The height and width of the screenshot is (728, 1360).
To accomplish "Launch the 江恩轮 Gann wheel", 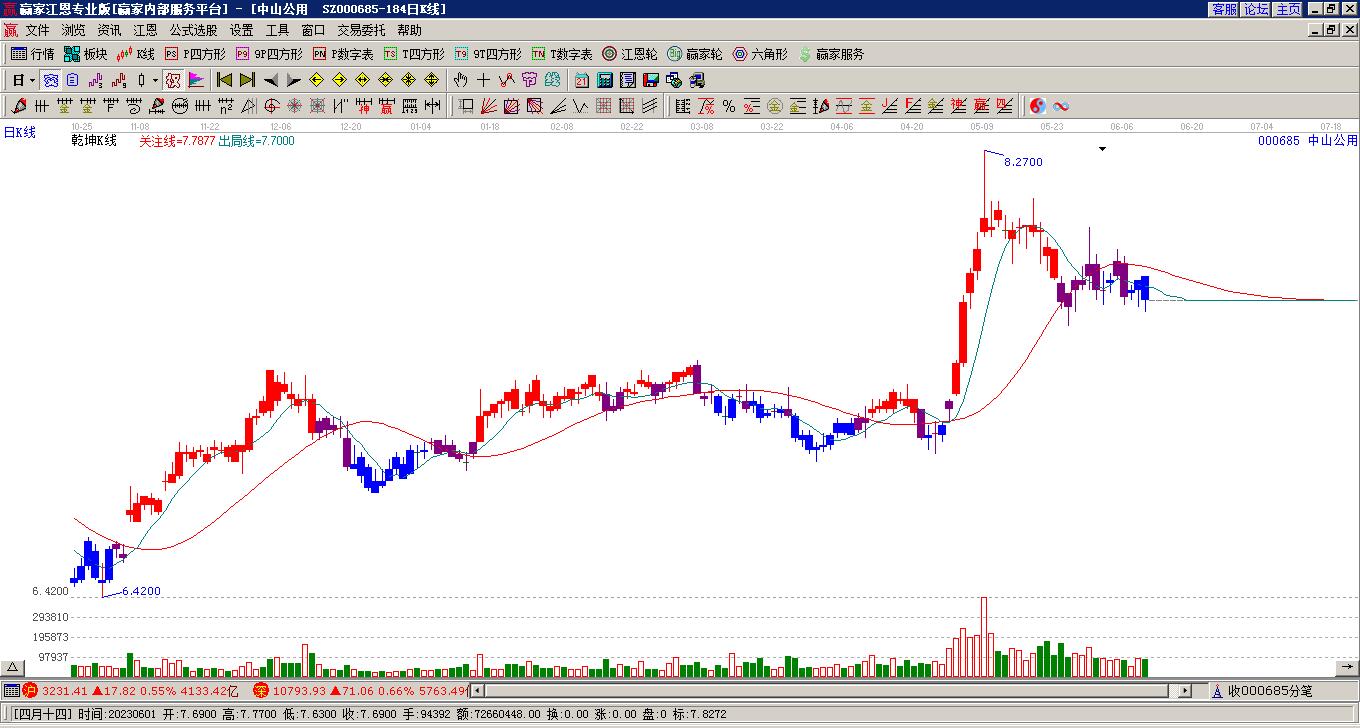I will (630, 54).
